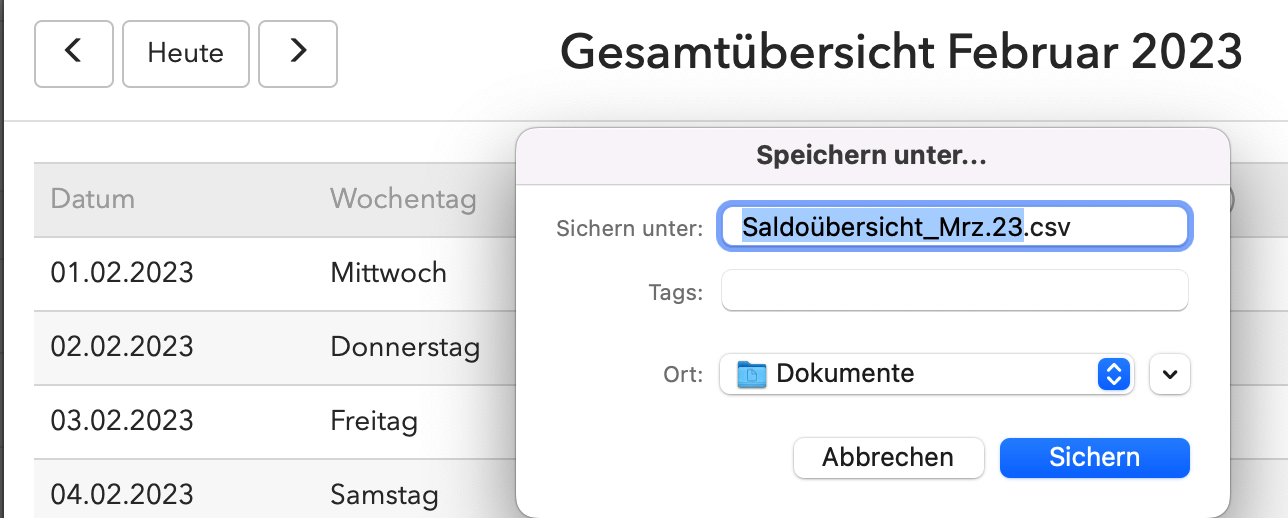This screenshot has height=518, width=1288.
Task: Go to previous month with left arrow
Action: [x=75, y=53]
